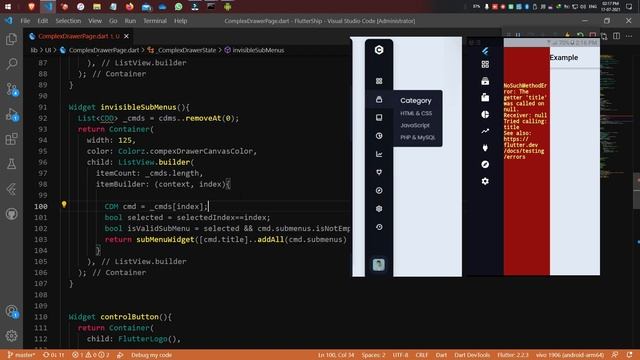This screenshot has width=640, height=360.
Task: Open the Windows Start menu
Action: [x=8, y=7]
